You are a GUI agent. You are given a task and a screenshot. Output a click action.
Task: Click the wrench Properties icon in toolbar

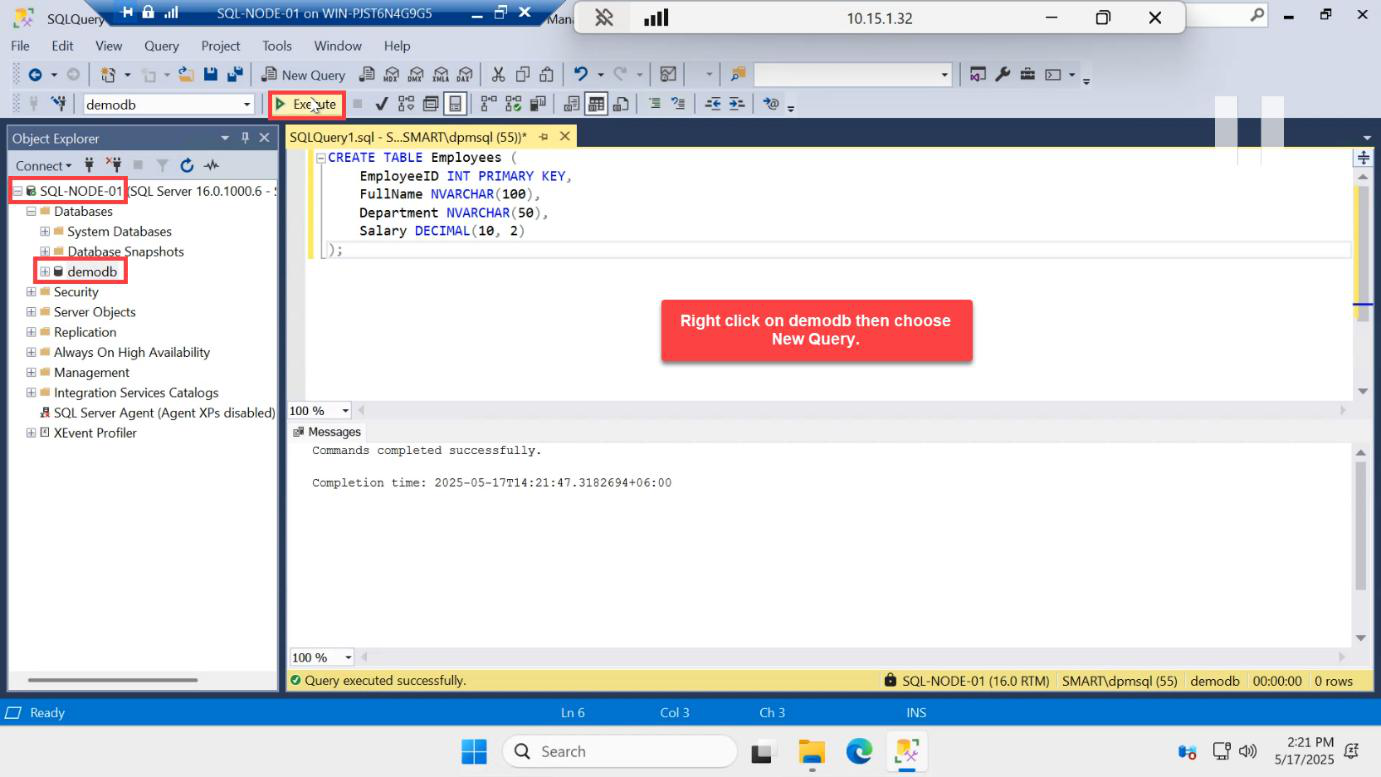click(1002, 74)
